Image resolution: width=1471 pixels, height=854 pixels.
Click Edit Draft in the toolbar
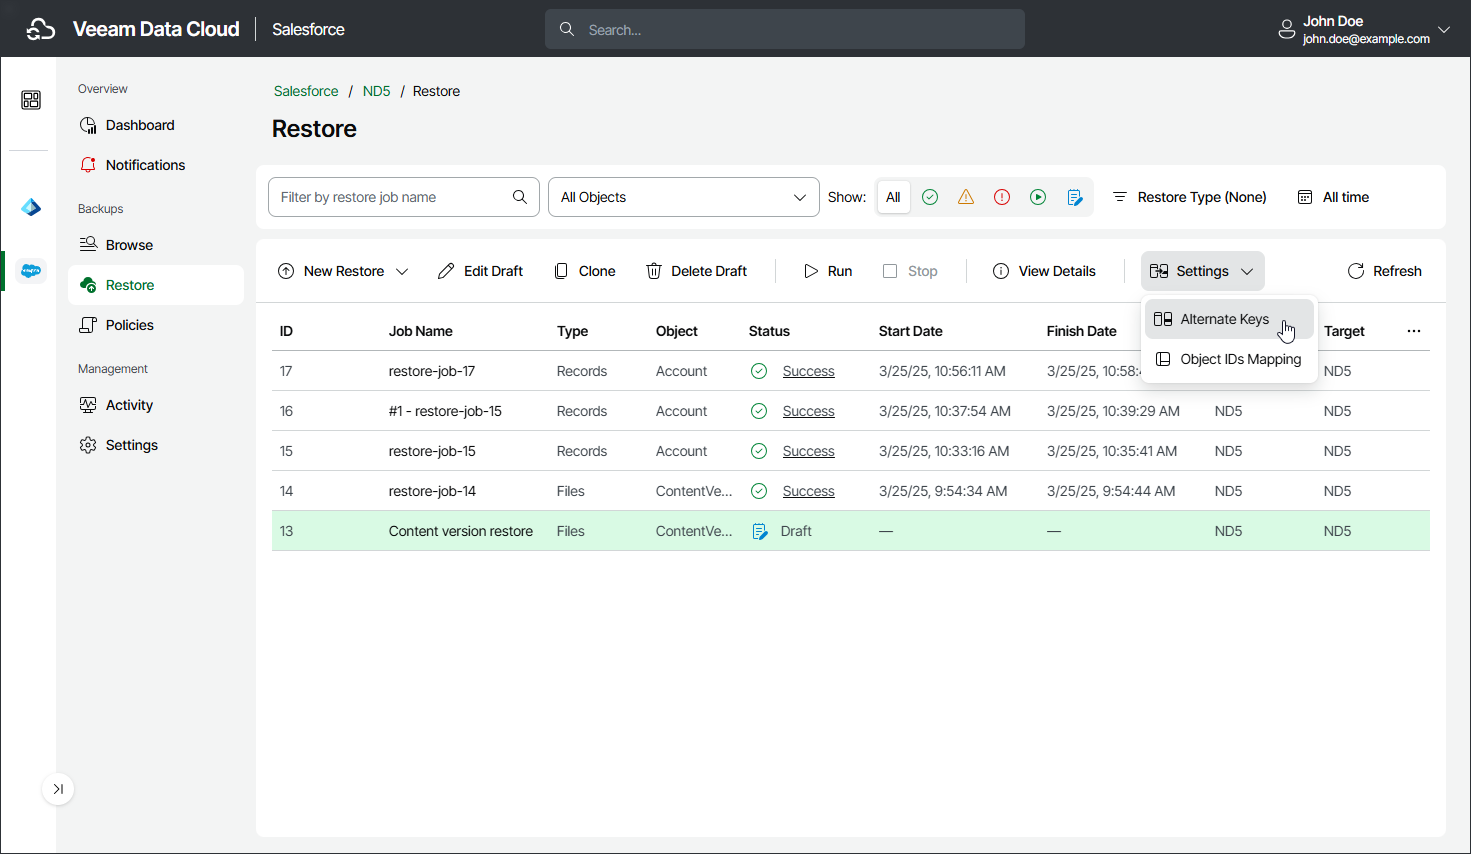(481, 271)
